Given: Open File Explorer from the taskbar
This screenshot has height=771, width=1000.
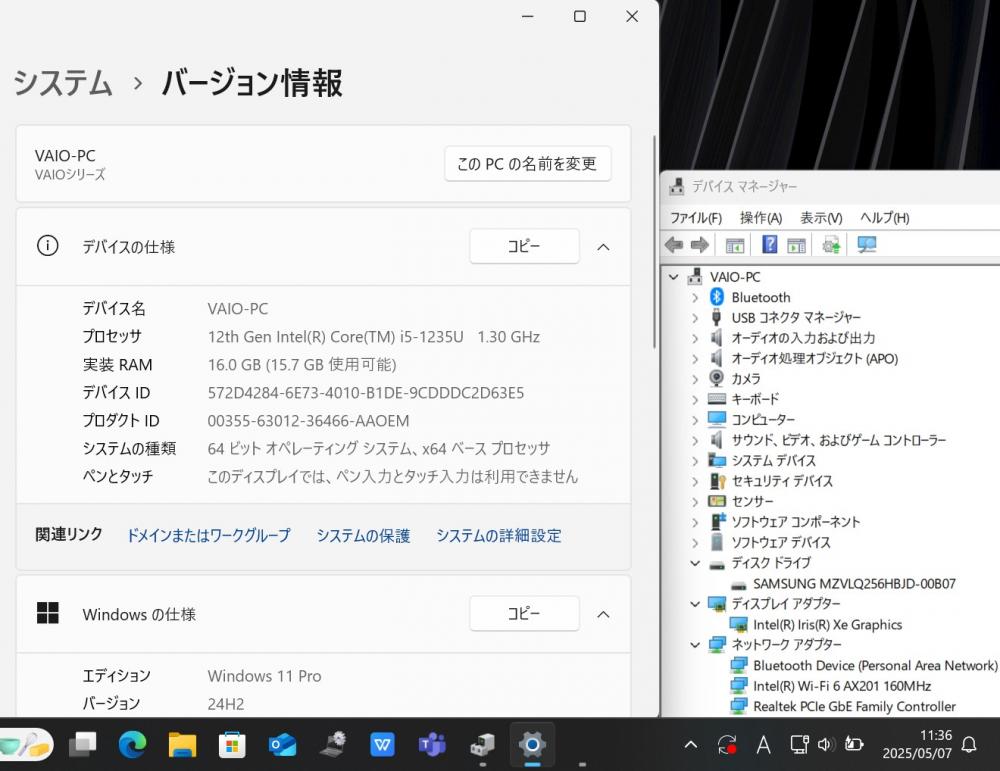Looking at the screenshot, I should click(x=182, y=744).
